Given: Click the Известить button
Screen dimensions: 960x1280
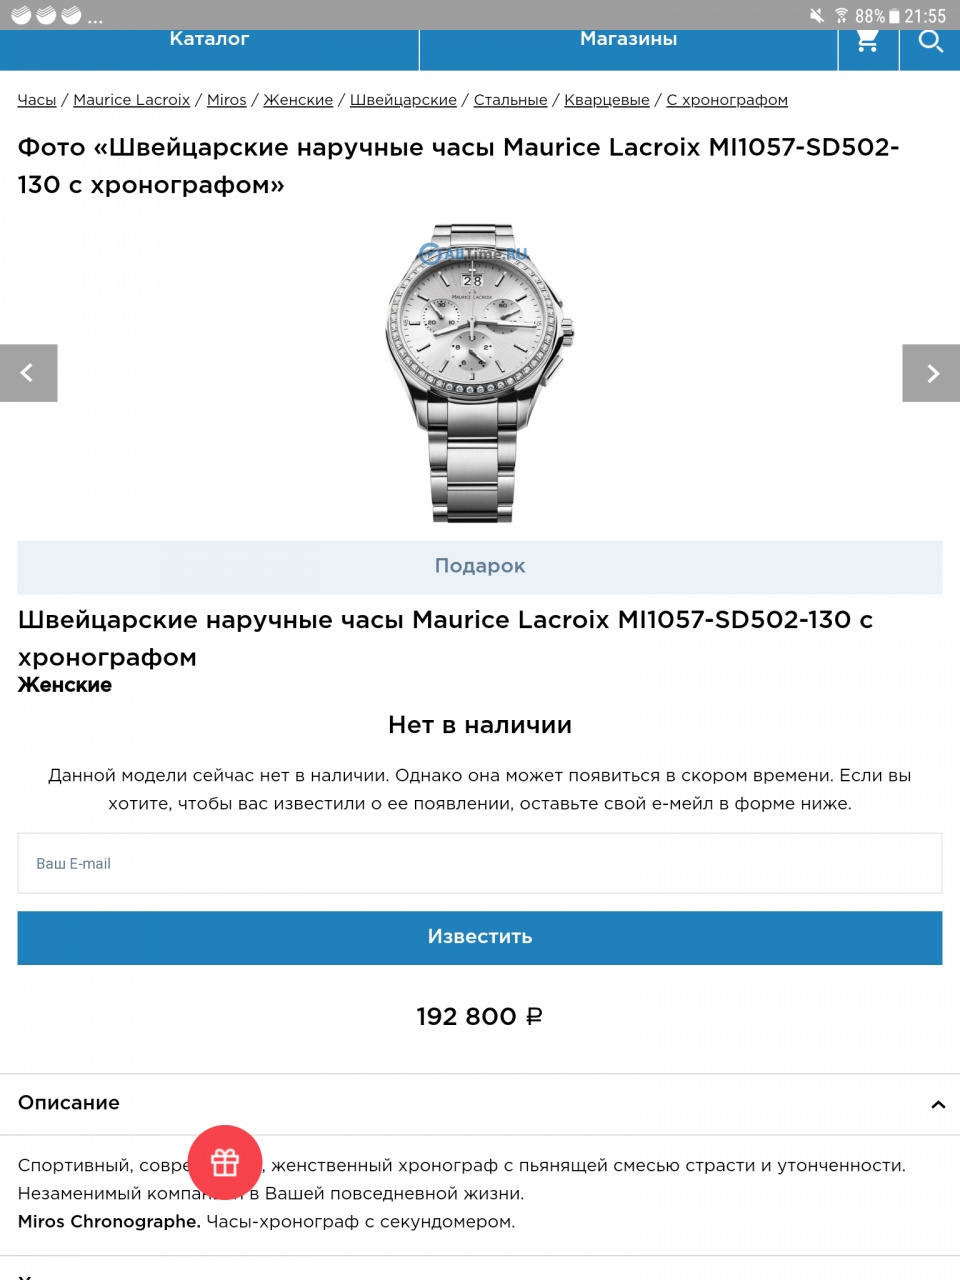Looking at the screenshot, I should 480,938.
